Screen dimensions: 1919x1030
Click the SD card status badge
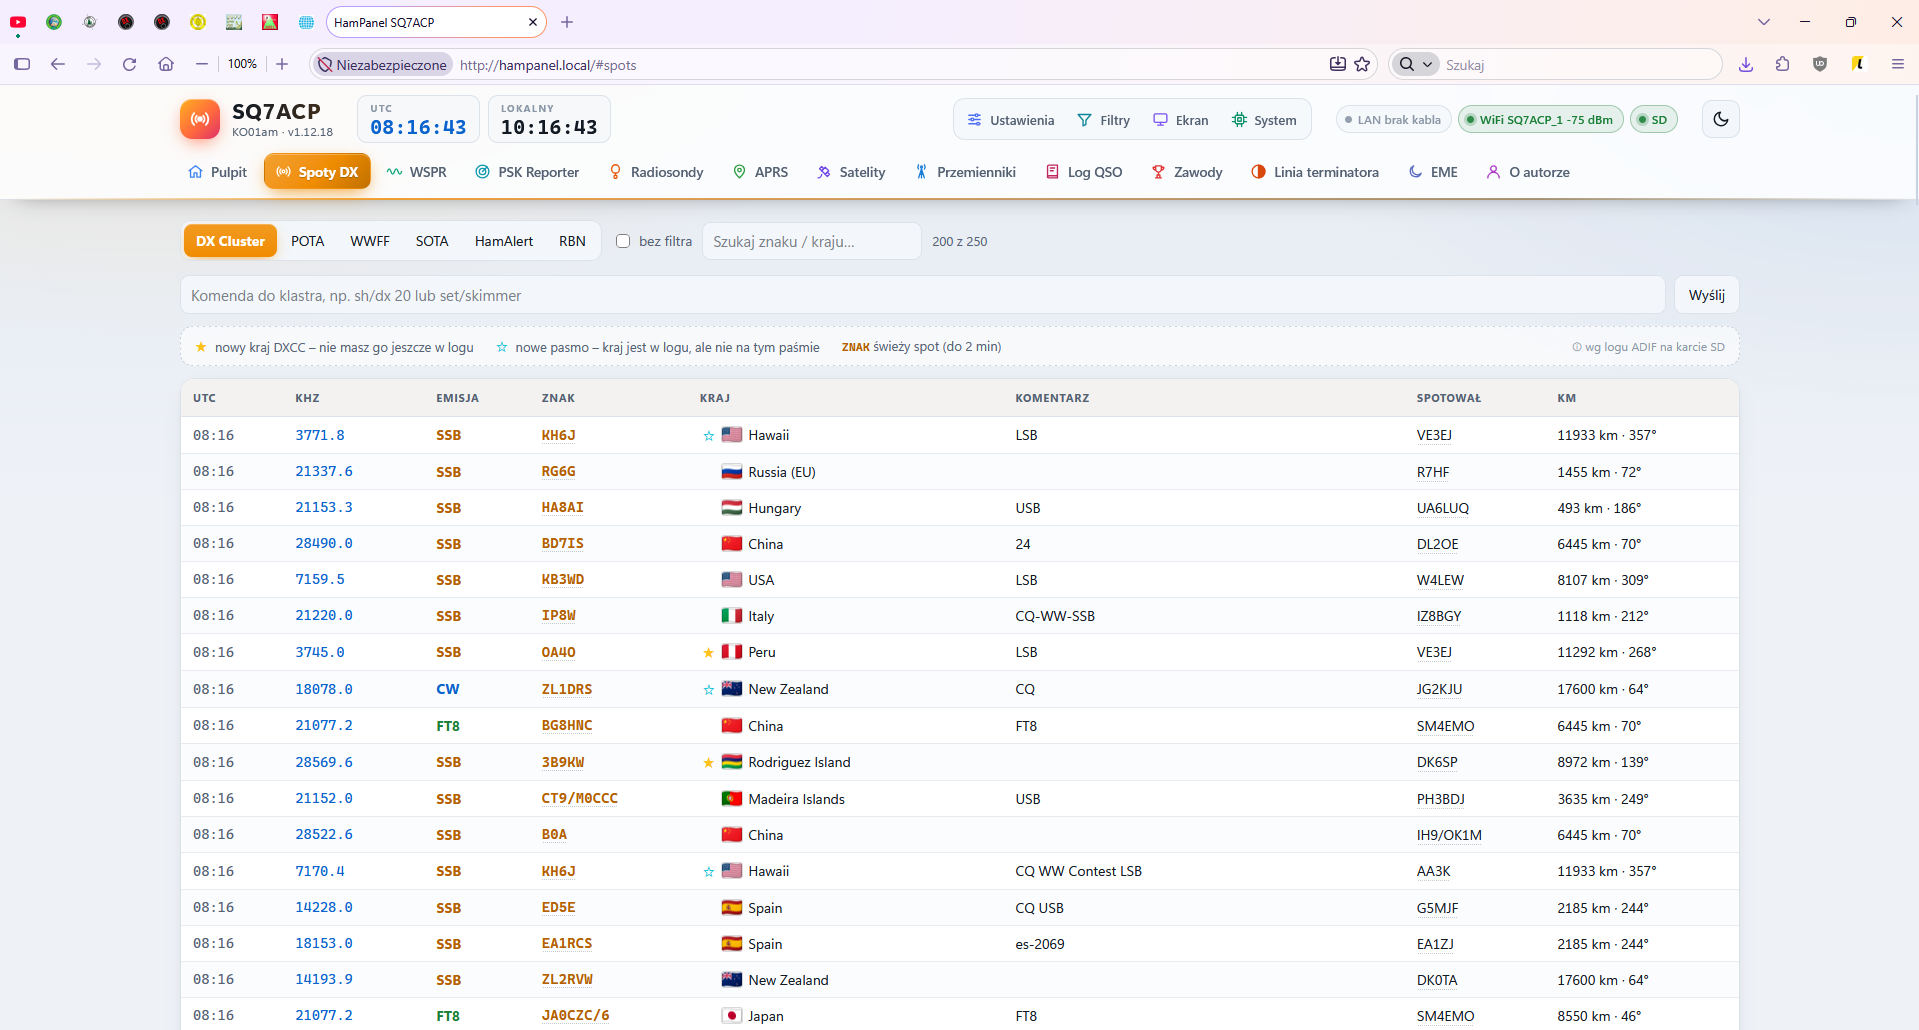(1653, 120)
